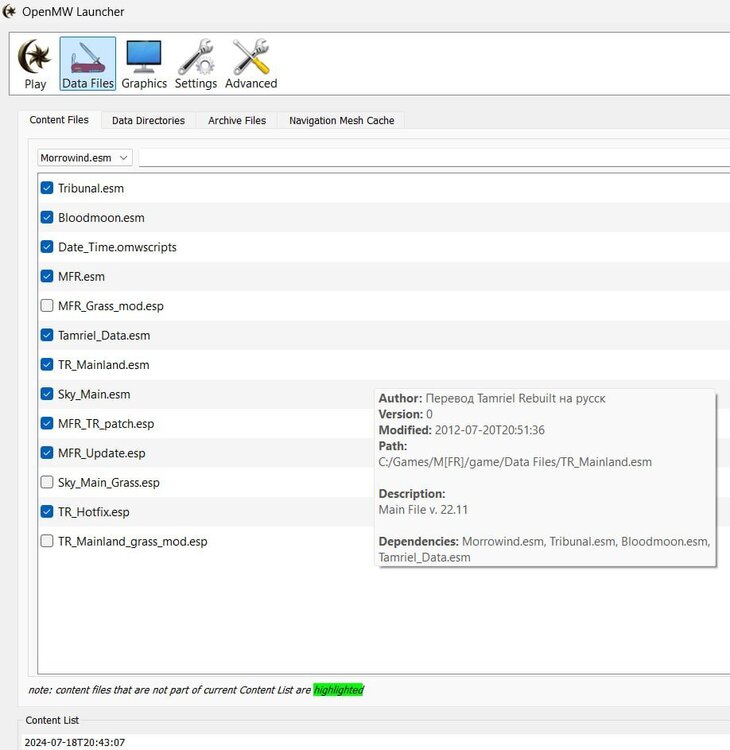Select the MFR_Grass_mod.esp file name
This screenshot has height=750, width=730.
111,306
